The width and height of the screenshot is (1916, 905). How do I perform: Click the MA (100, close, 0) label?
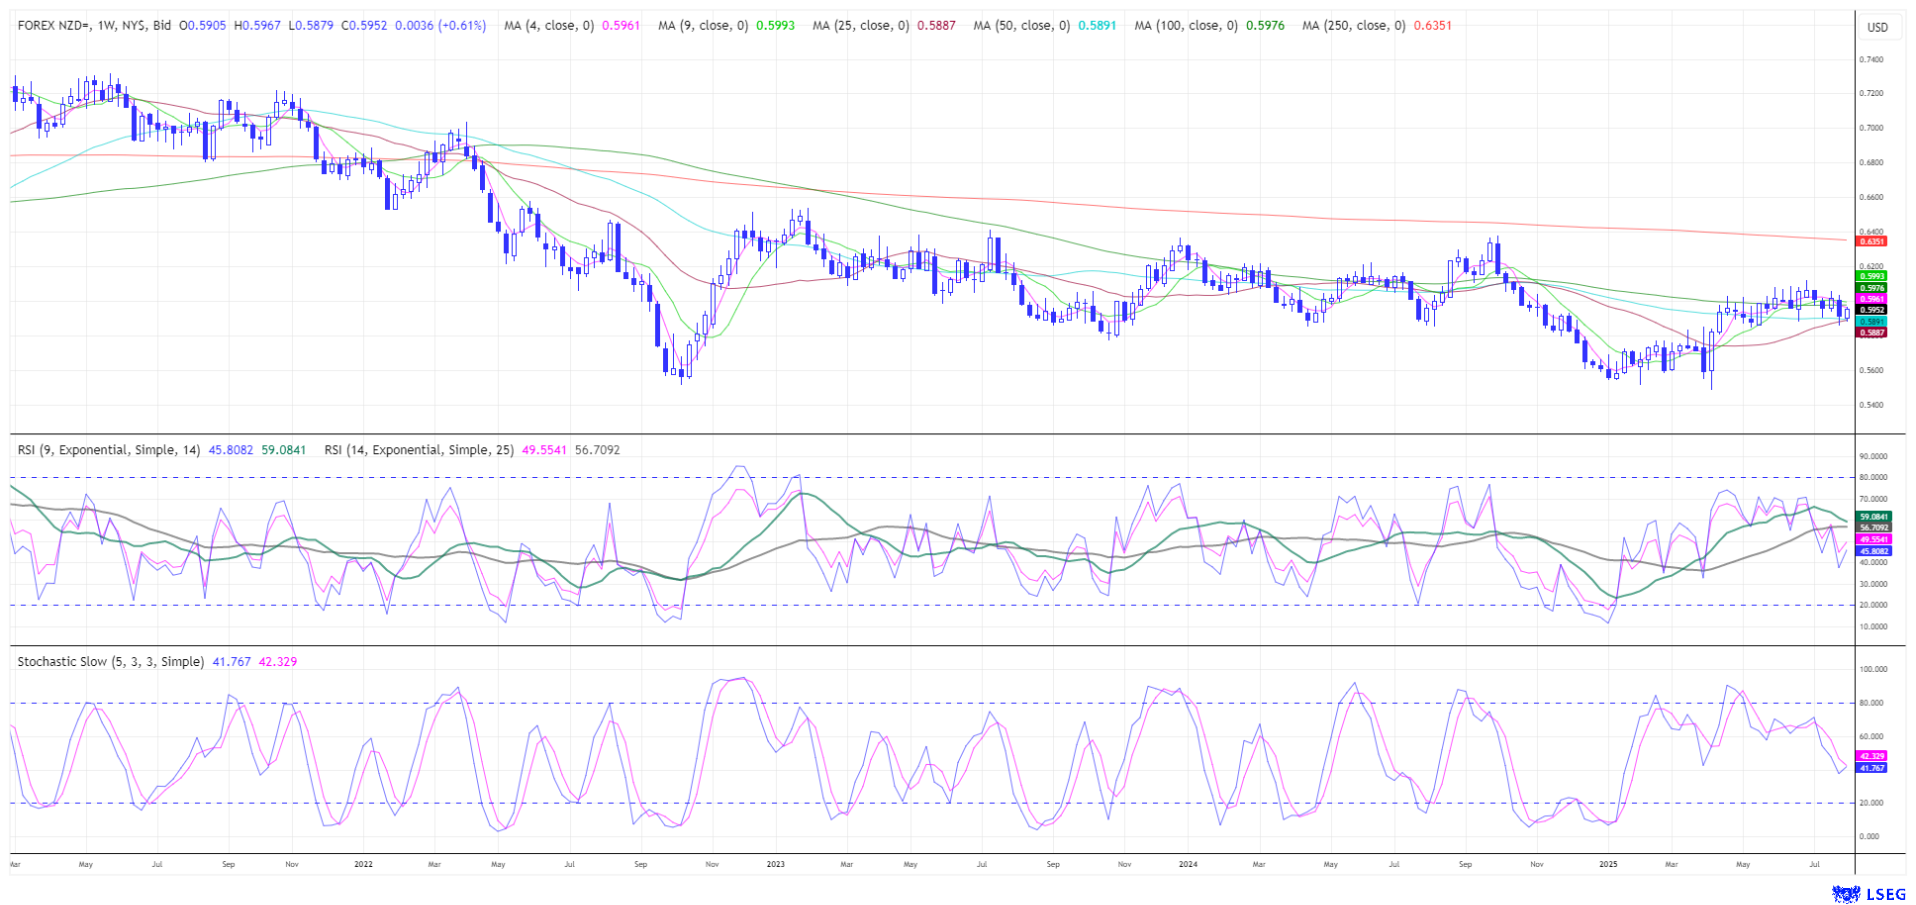1186,26
